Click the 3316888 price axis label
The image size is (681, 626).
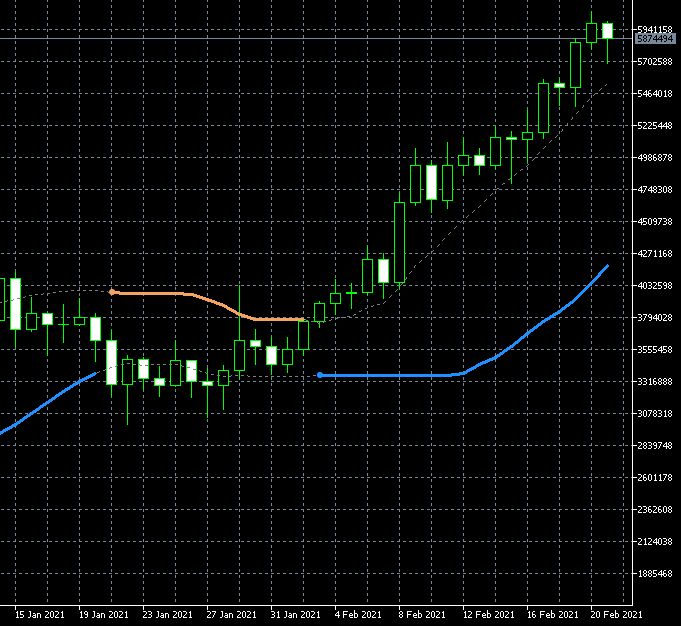click(x=655, y=381)
